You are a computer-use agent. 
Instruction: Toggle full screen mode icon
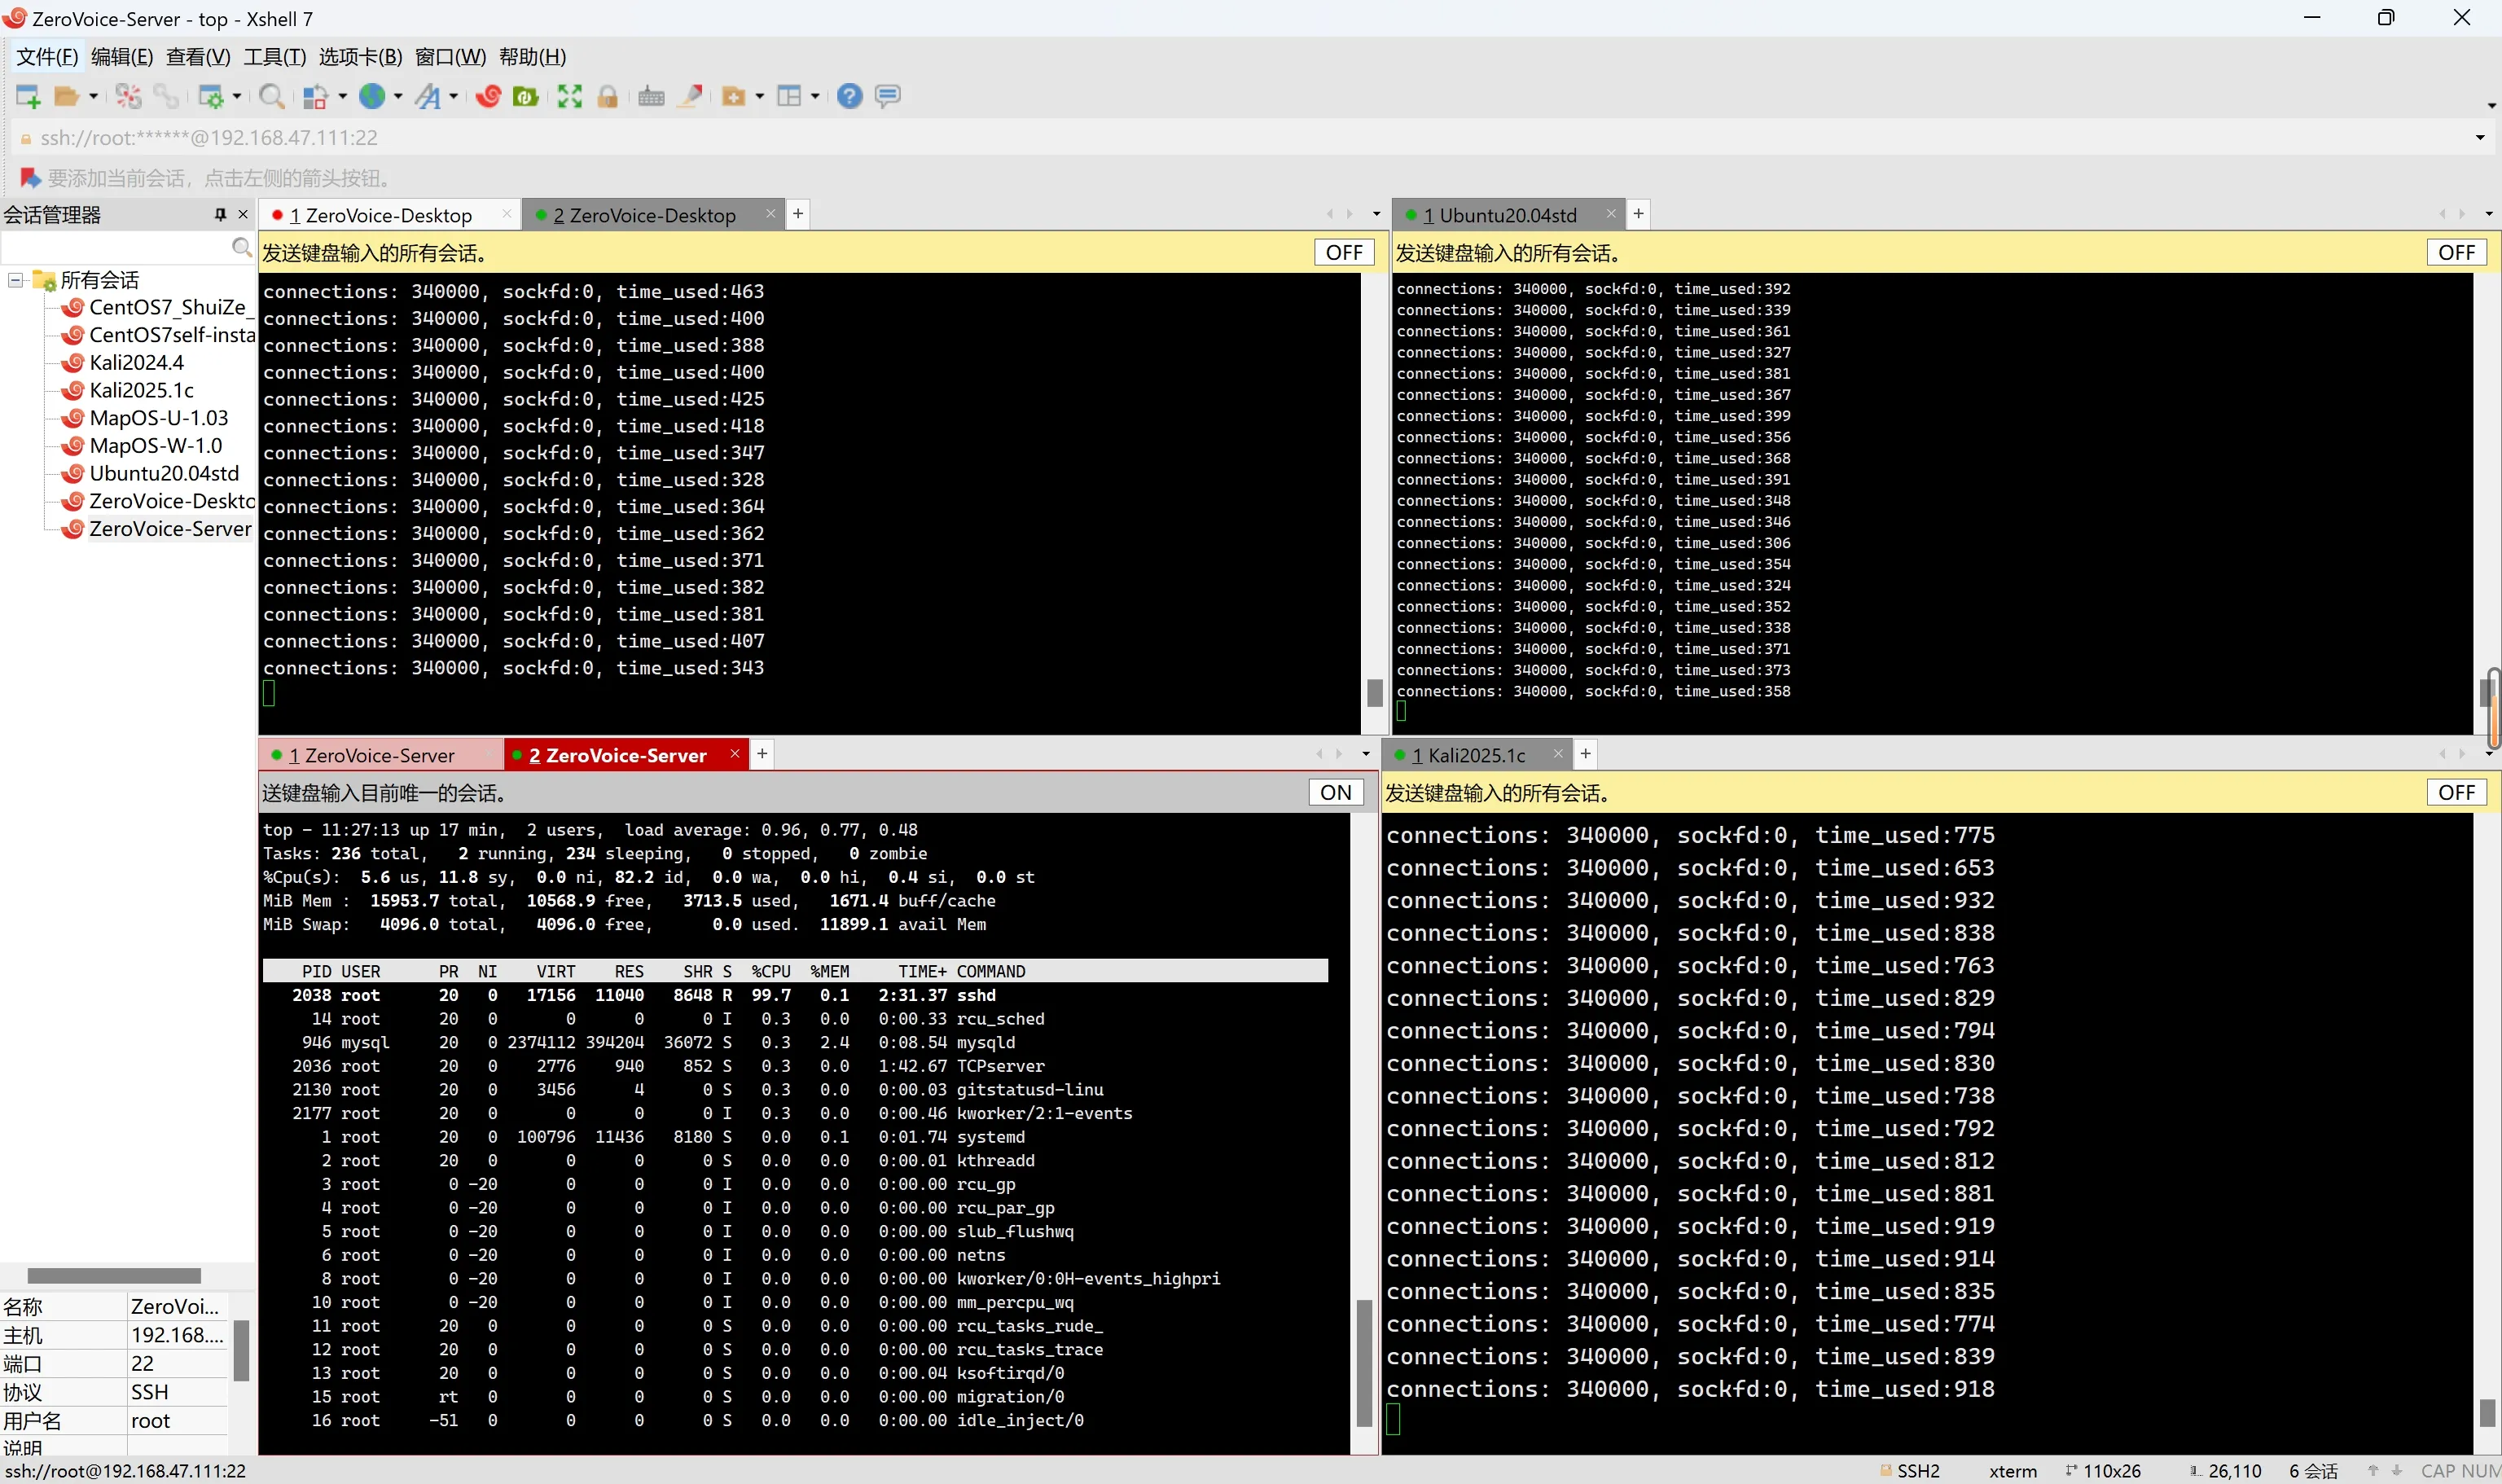tap(569, 96)
